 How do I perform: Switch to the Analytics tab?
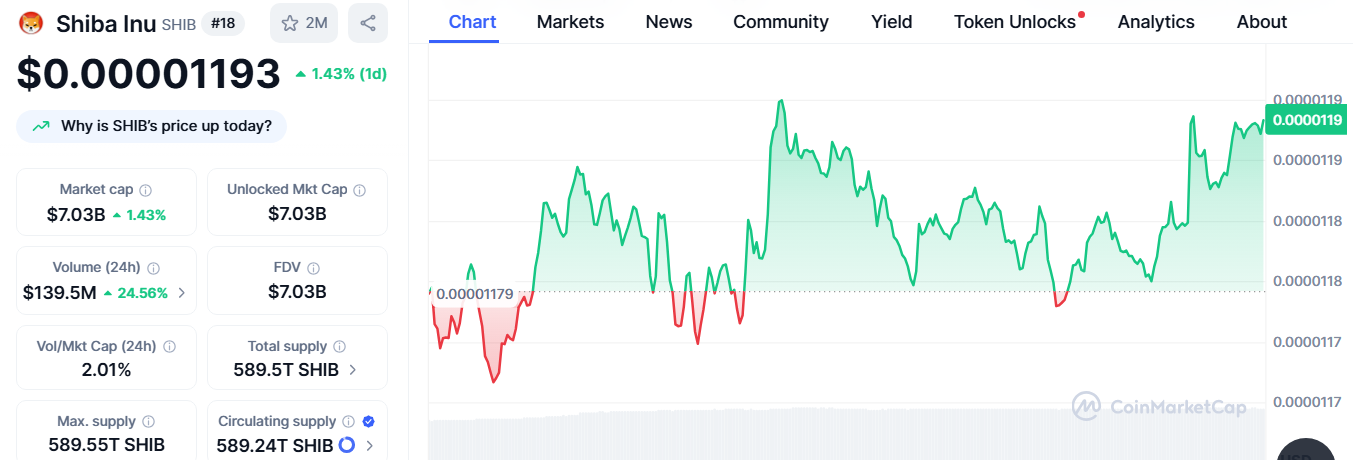[1156, 22]
